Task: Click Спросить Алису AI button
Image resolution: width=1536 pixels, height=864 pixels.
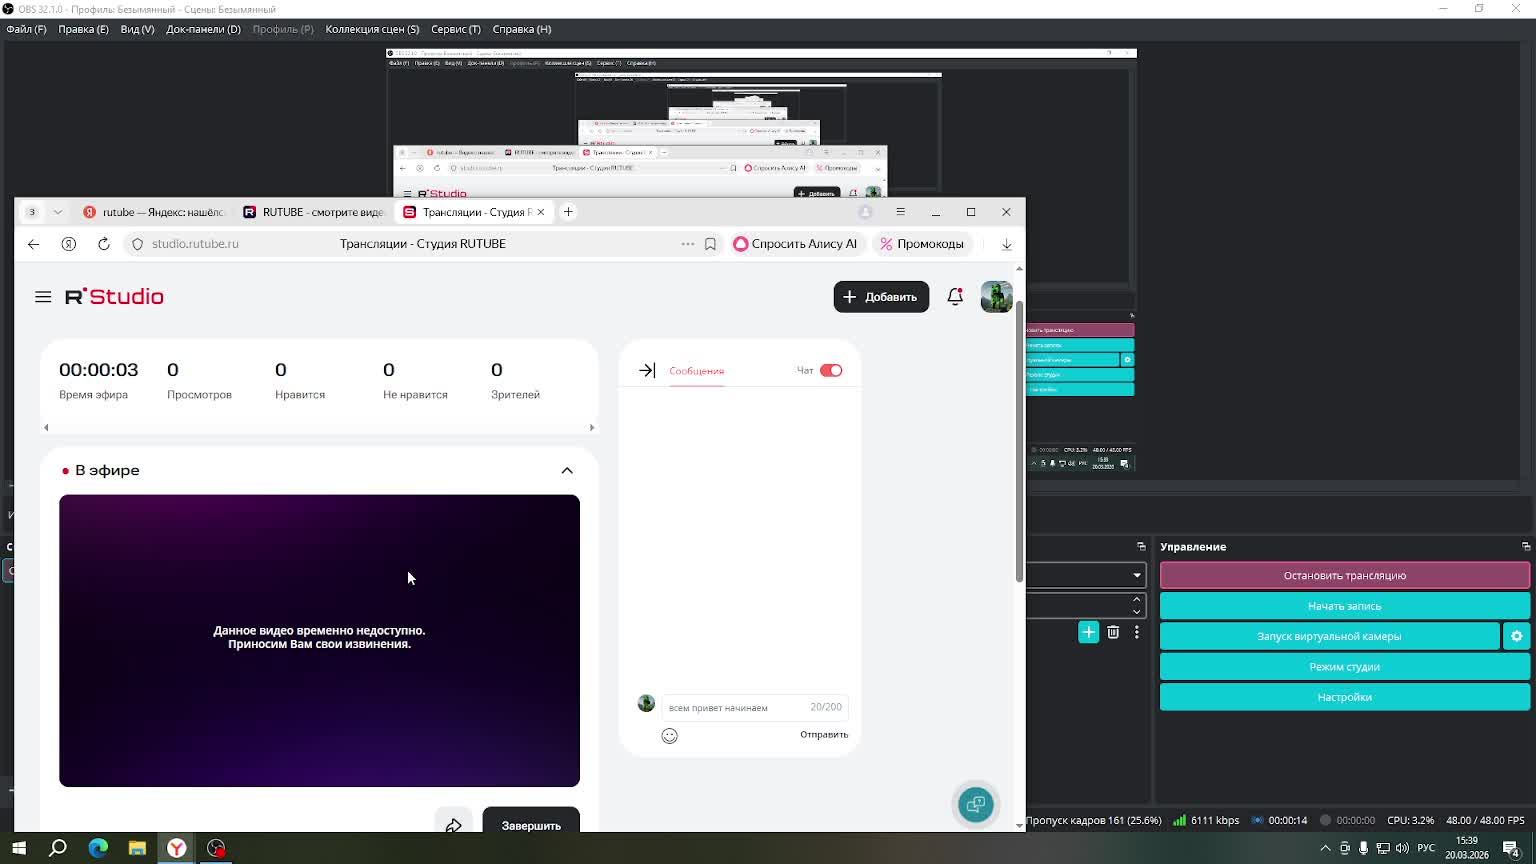Action: pos(796,244)
